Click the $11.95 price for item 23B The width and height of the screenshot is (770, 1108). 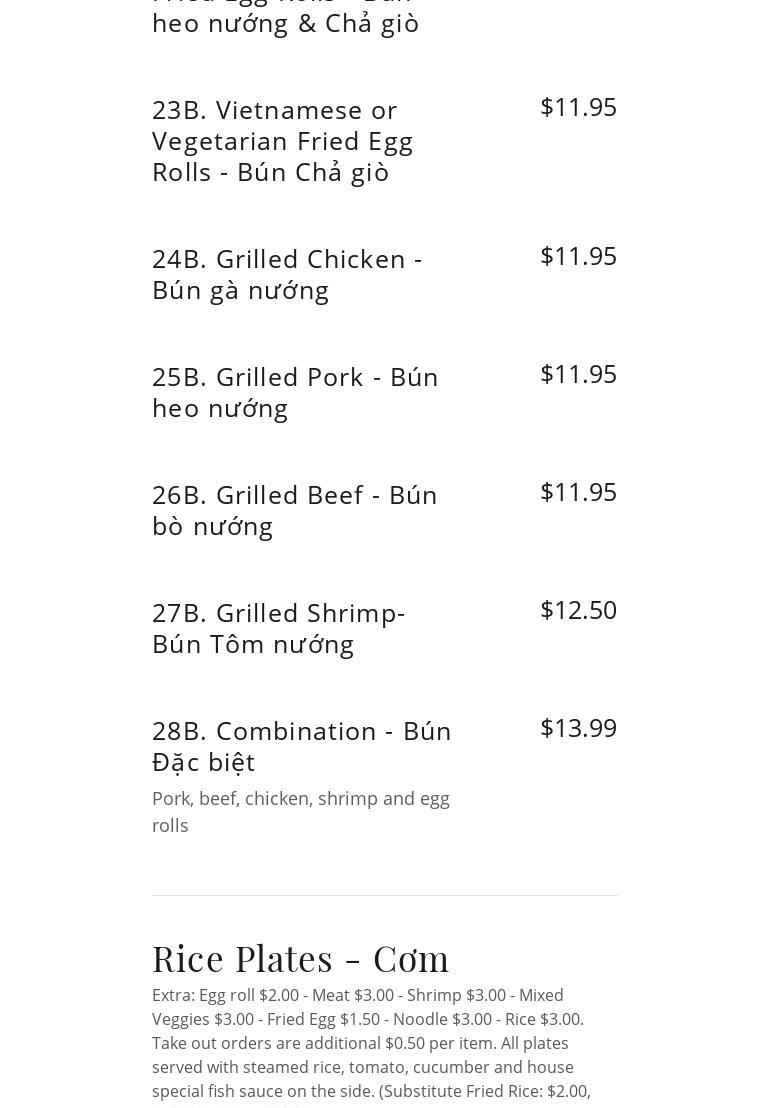pyautogui.click(x=578, y=107)
